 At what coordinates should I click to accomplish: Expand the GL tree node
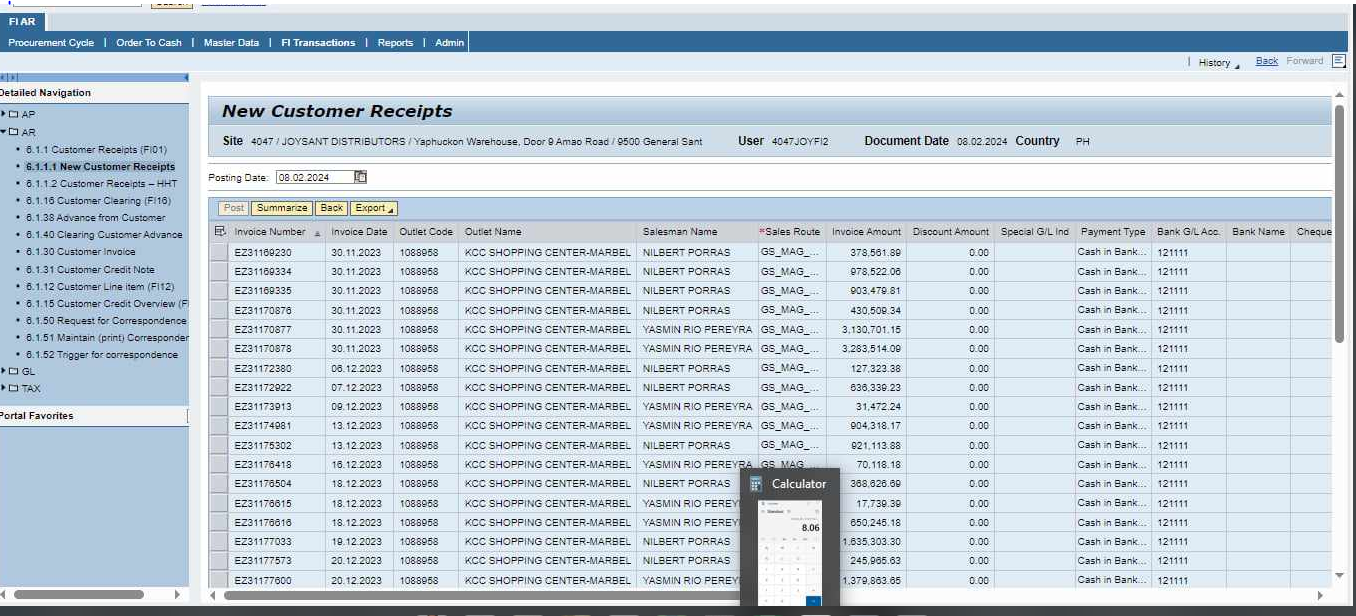tap(4, 371)
